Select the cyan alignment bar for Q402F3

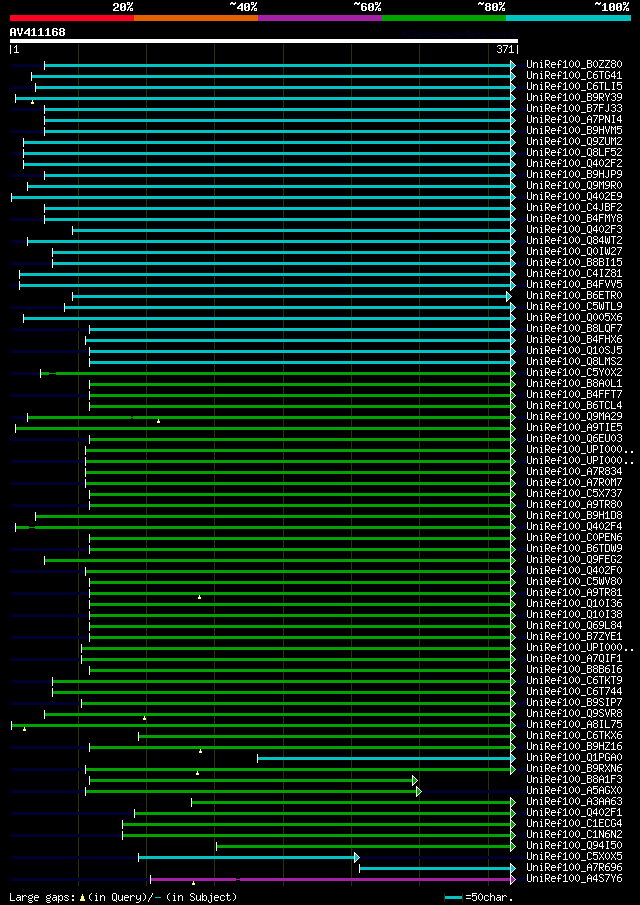pyautogui.click(x=292, y=230)
